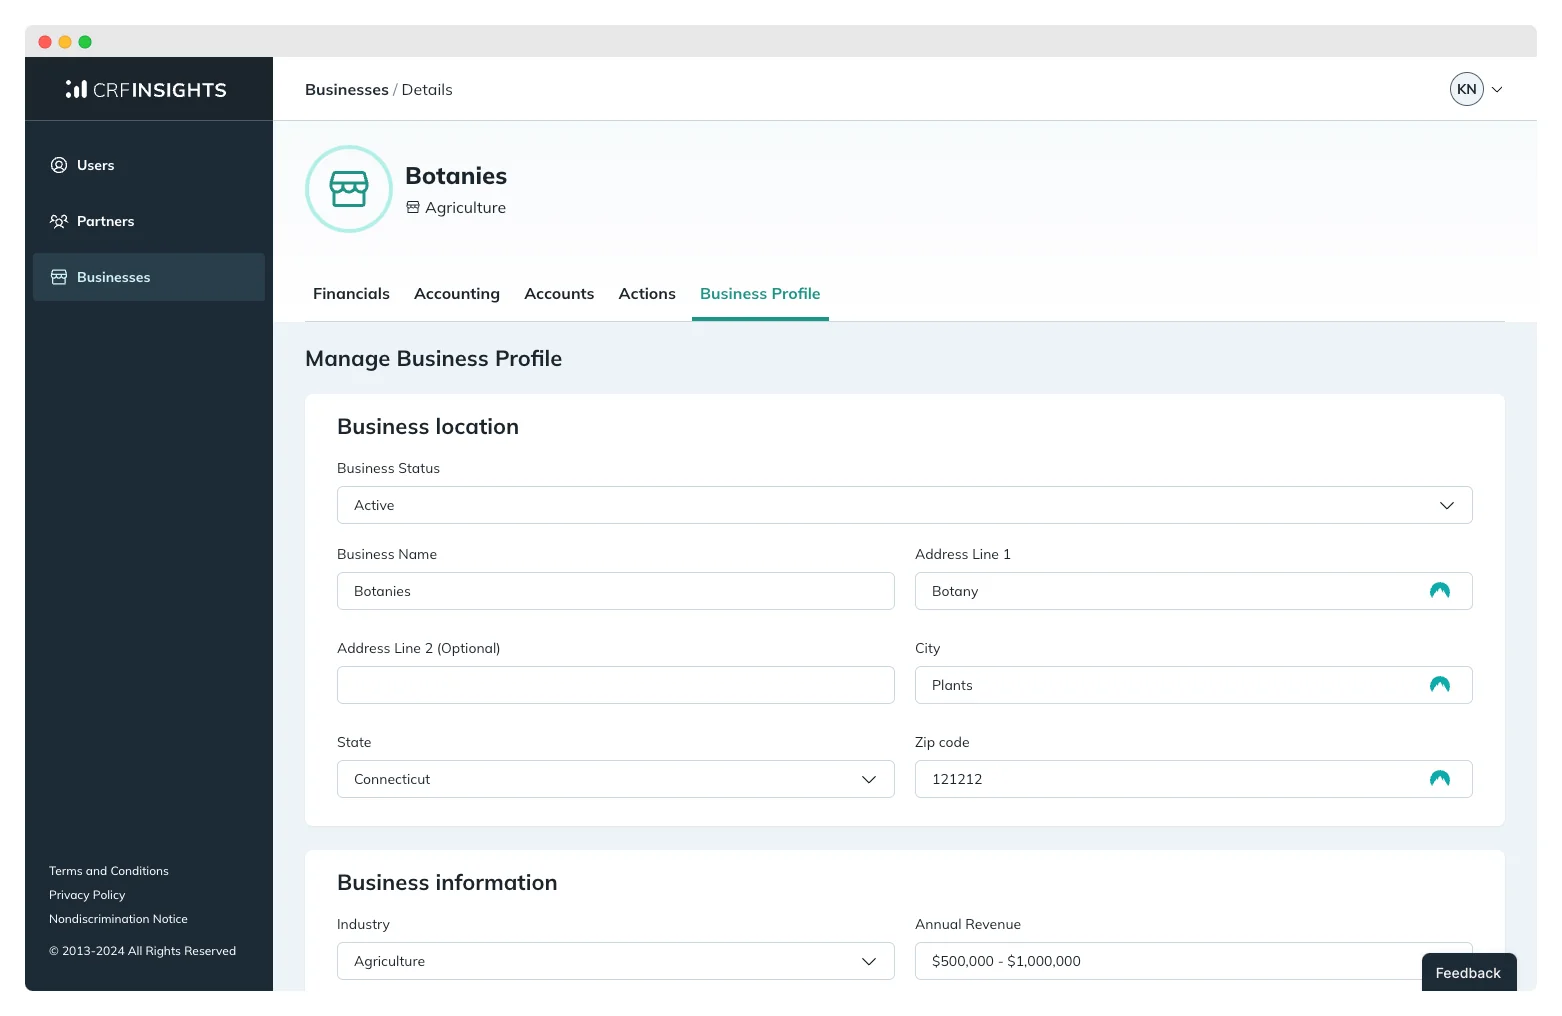Click the Details breadcrumb text
The height and width of the screenshot is (1016, 1562).
pos(427,89)
